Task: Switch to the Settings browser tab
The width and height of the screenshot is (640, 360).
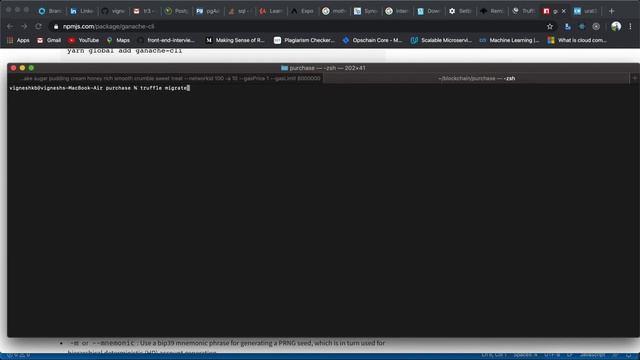Action: [x=460, y=11]
